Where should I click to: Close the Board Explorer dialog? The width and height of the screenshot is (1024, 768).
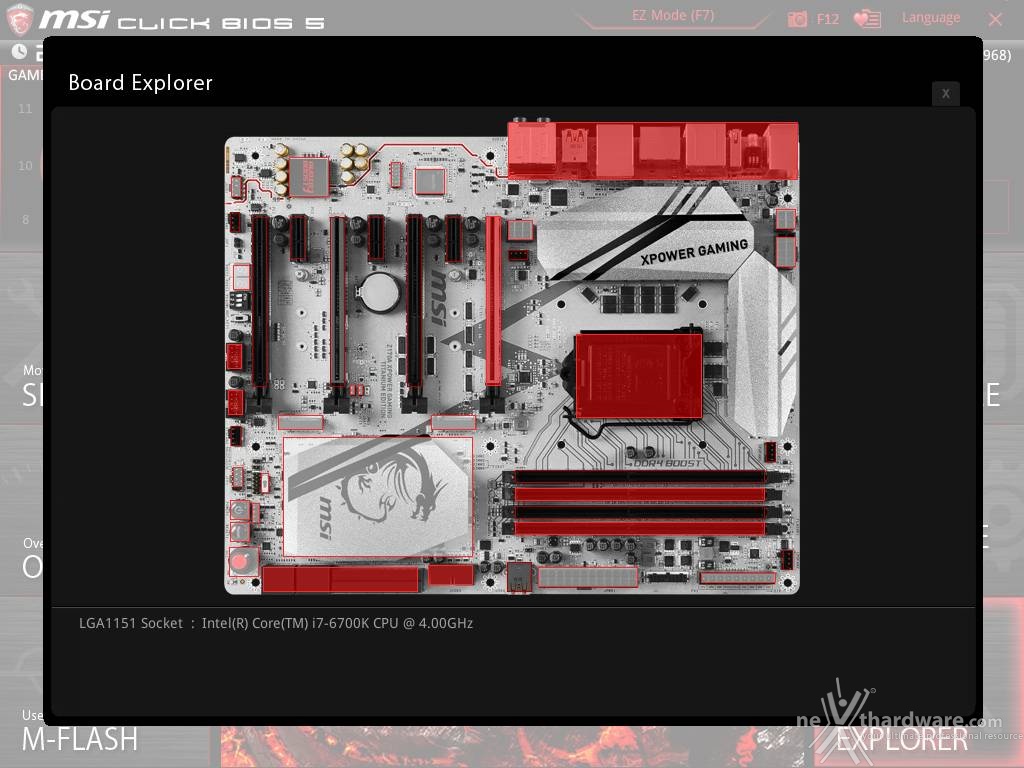[945, 93]
